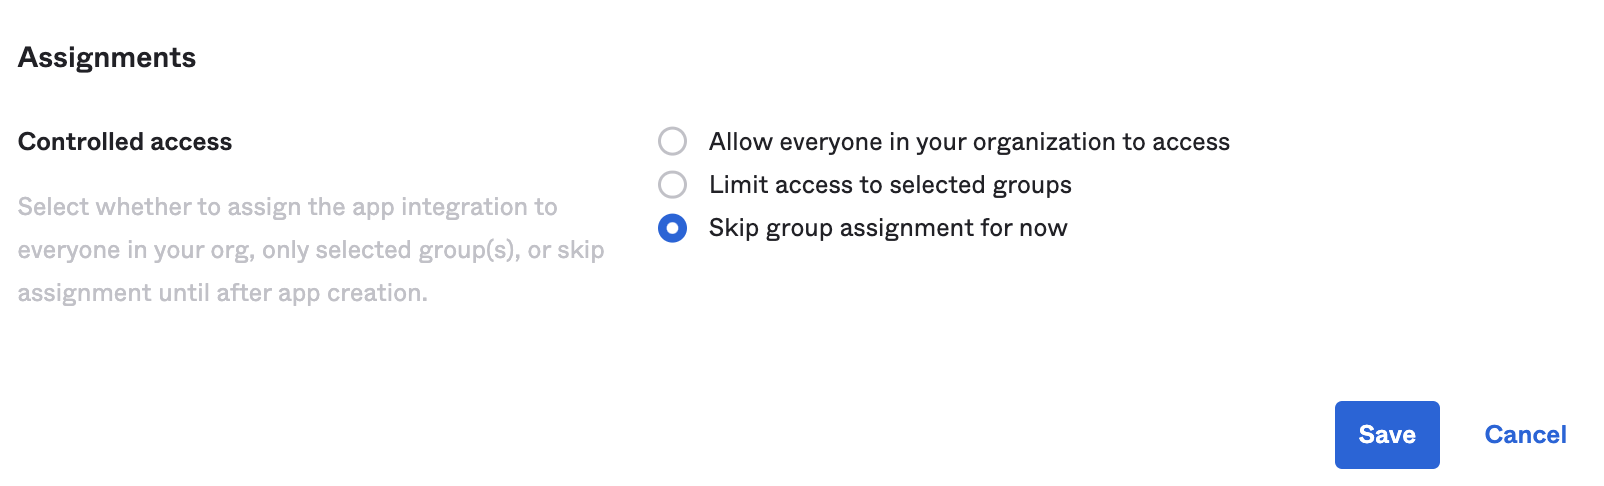Click the 'Skip group assignment for now' label text
Image resolution: width=1604 pixels, height=486 pixels.
click(887, 228)
